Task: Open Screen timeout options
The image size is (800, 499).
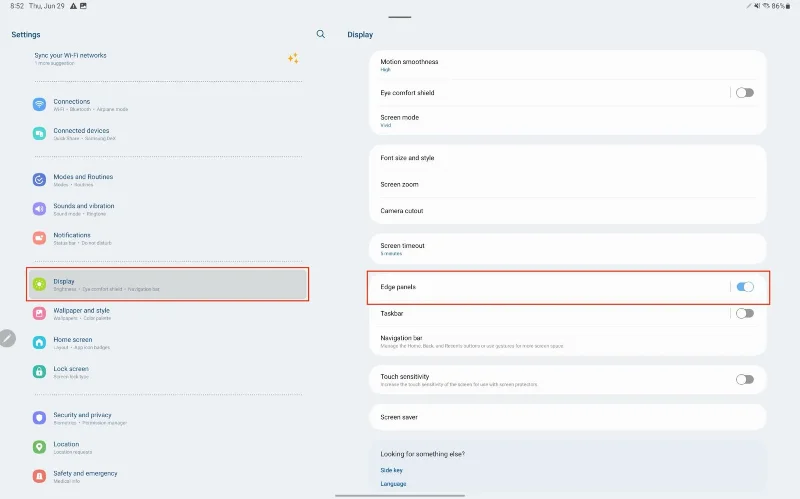Action: click(x=566, y=249)
